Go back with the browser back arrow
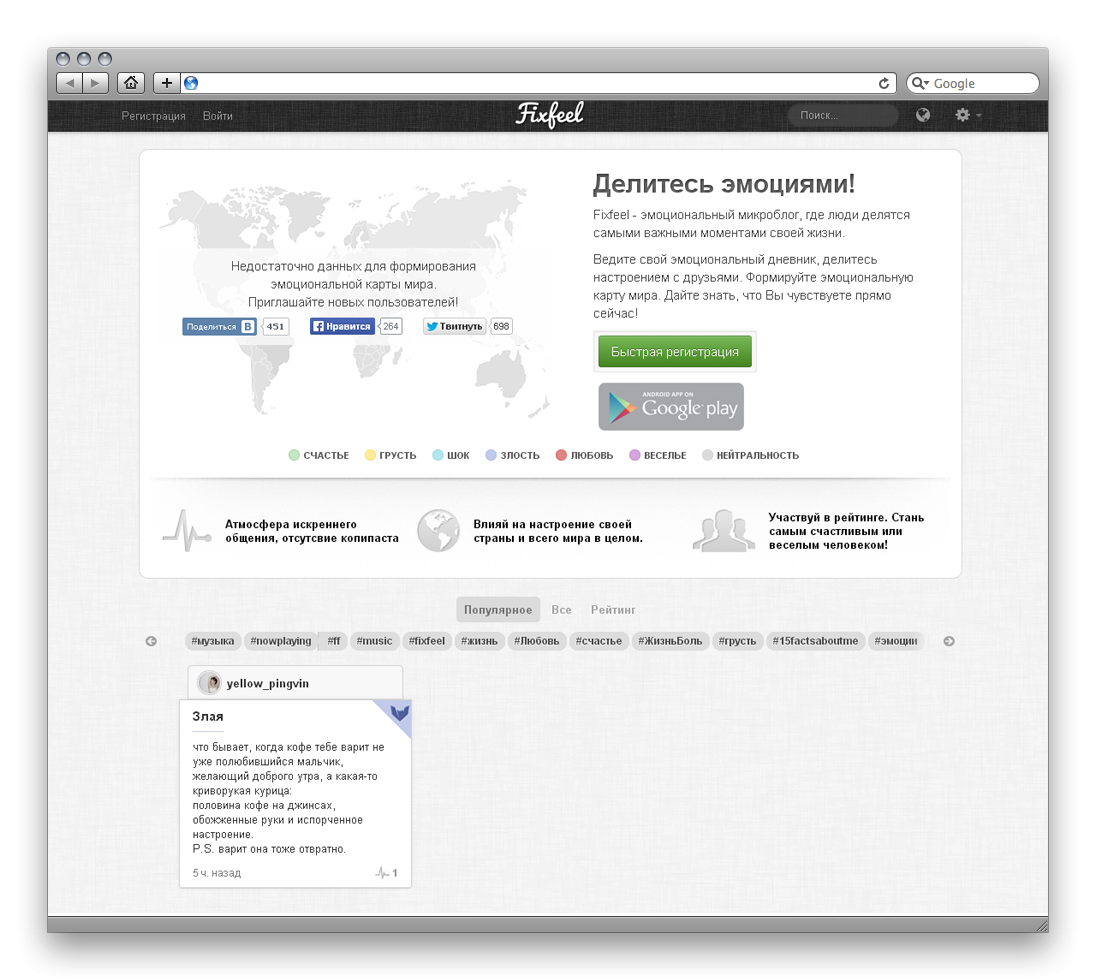Image resolution: width=1096 pixels, height=980 pixels. point(69,83)
